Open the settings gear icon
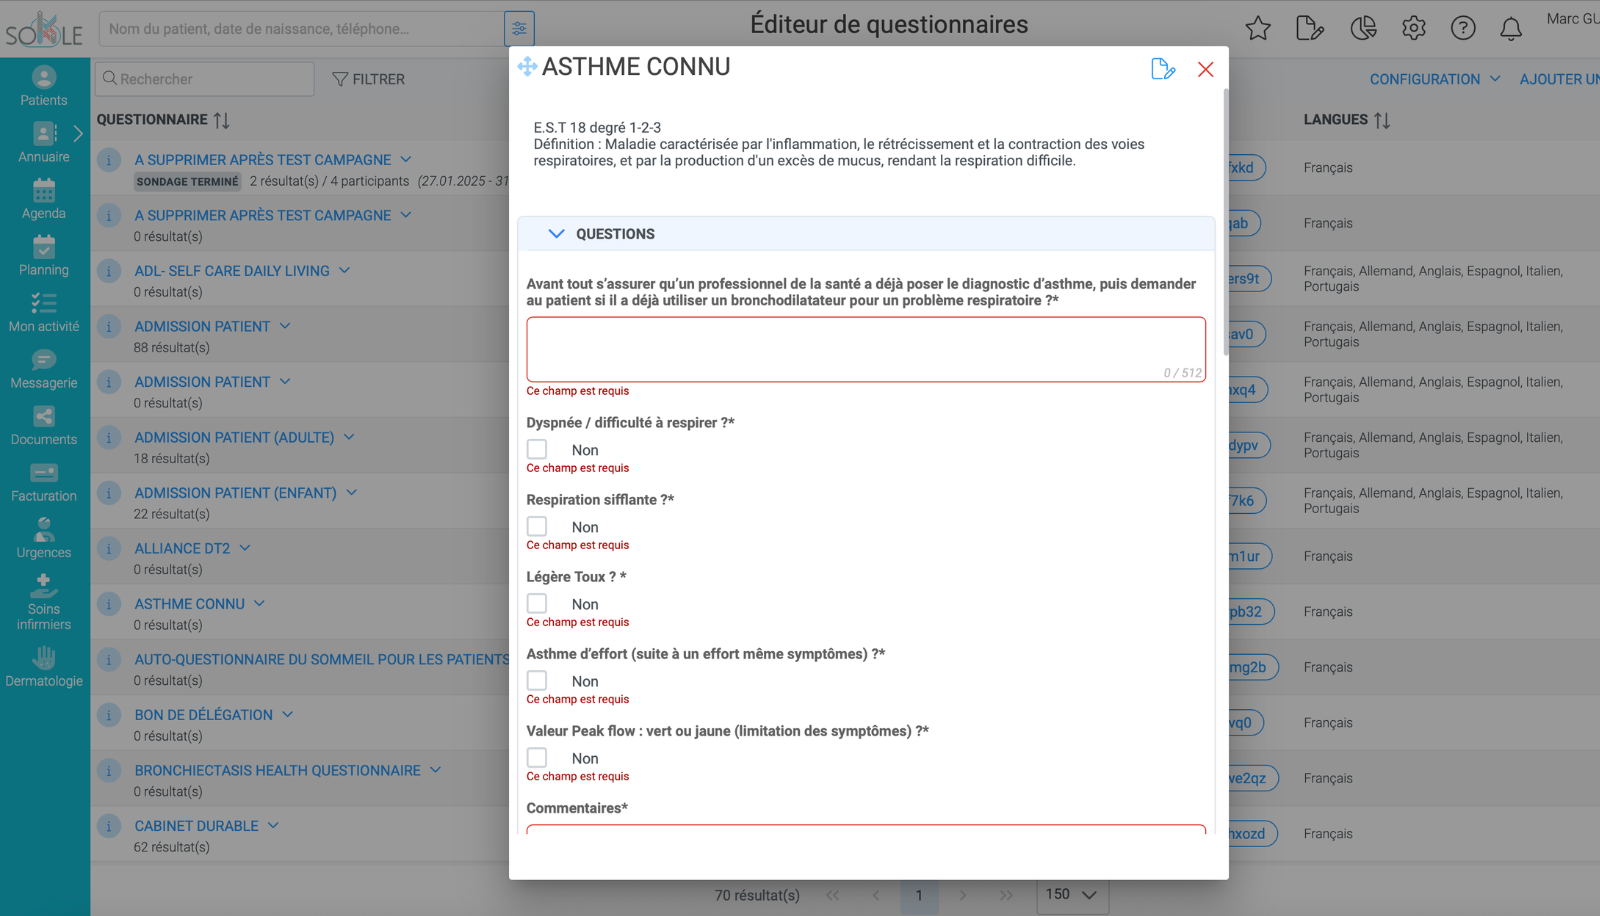 1414,28
